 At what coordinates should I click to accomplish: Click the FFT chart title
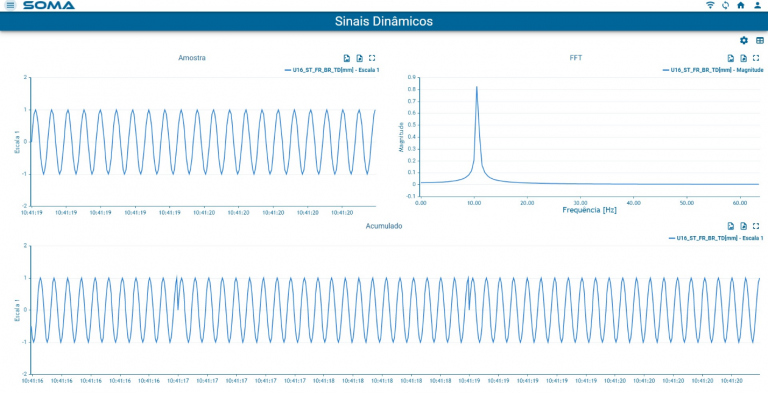point(576,58)
